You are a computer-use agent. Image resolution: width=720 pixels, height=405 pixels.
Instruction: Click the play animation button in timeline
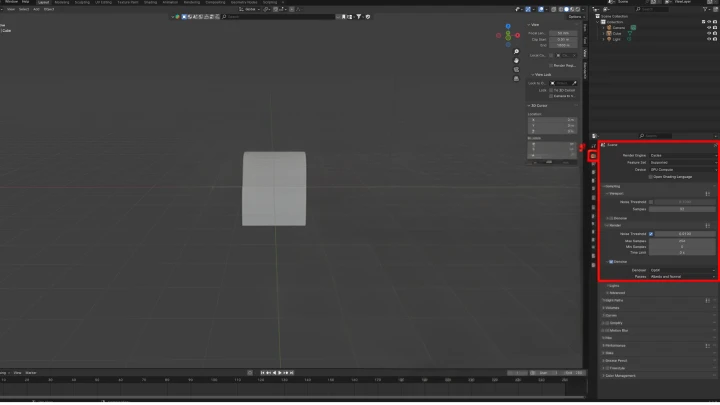click(x=280, y=373)
